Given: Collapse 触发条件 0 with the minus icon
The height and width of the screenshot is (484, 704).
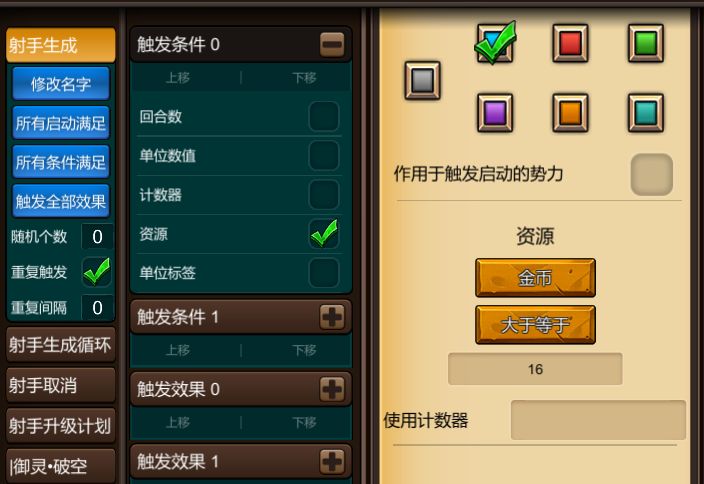Looking at the screenshot, I should 332,44.
